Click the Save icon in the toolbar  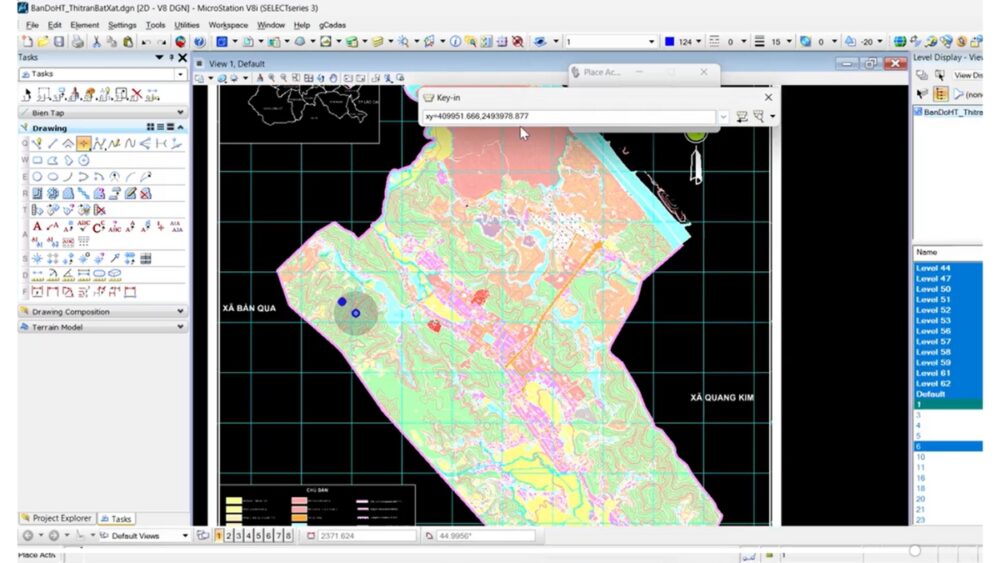click(59, 42)
